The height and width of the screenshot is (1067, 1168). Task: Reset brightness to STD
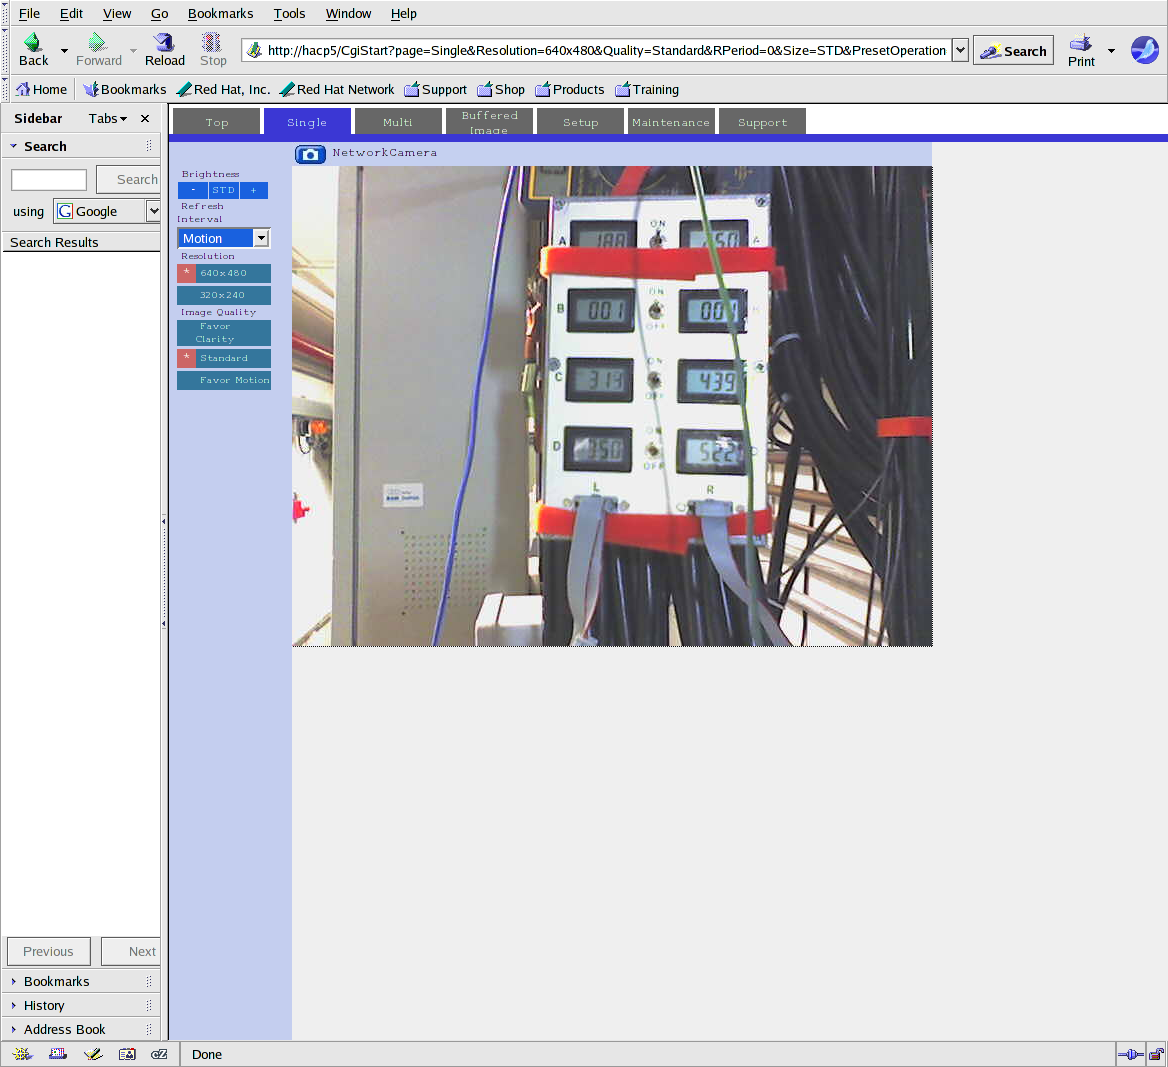(x=223, y=190)
